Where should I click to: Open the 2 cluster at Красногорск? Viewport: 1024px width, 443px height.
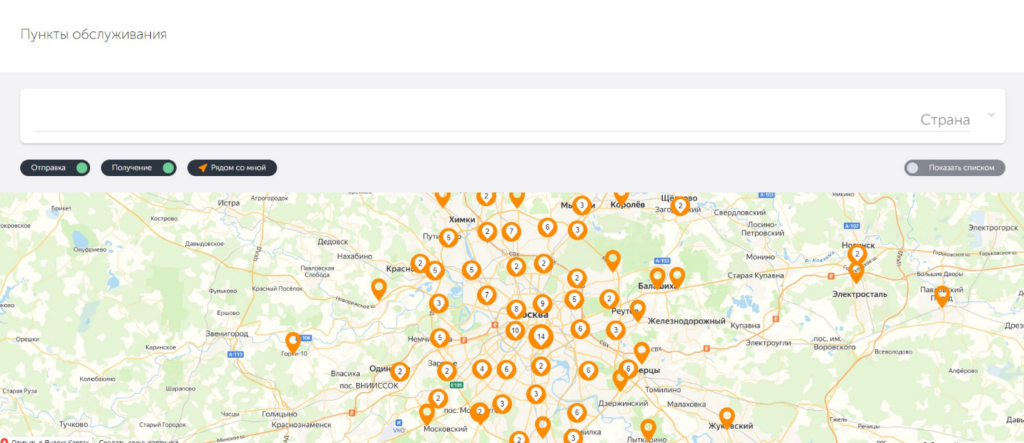(x=421, y=264)
